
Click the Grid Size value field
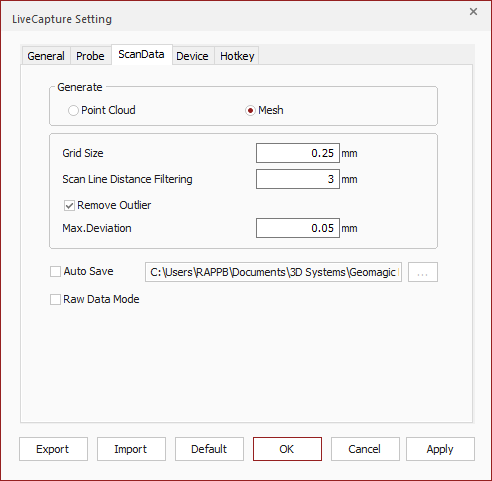pos(298,153)
